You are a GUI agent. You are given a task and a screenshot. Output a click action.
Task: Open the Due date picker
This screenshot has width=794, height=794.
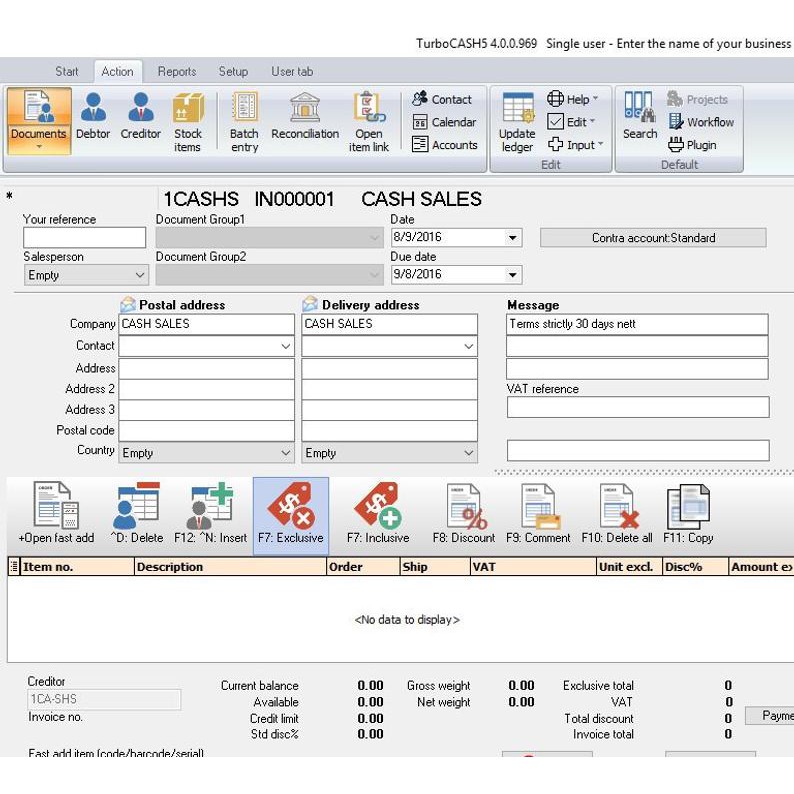(x=513, y=275)
